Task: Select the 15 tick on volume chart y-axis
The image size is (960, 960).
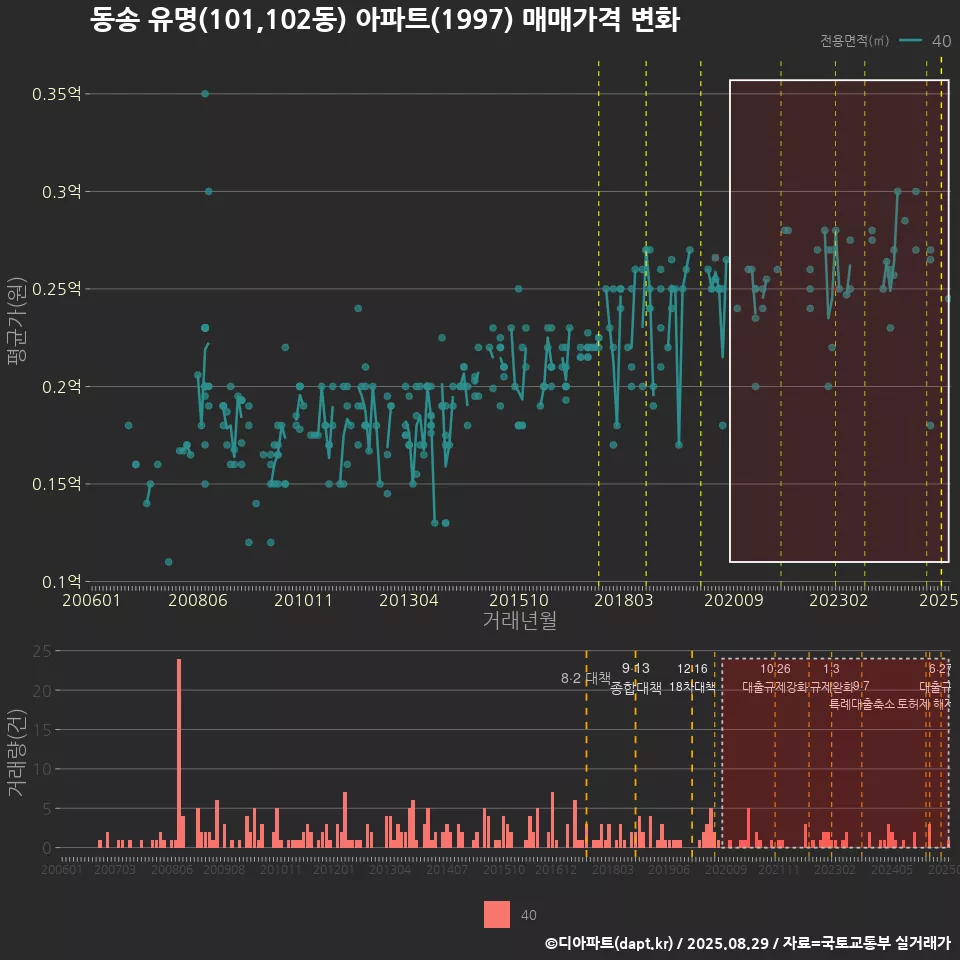Action: 42,730
